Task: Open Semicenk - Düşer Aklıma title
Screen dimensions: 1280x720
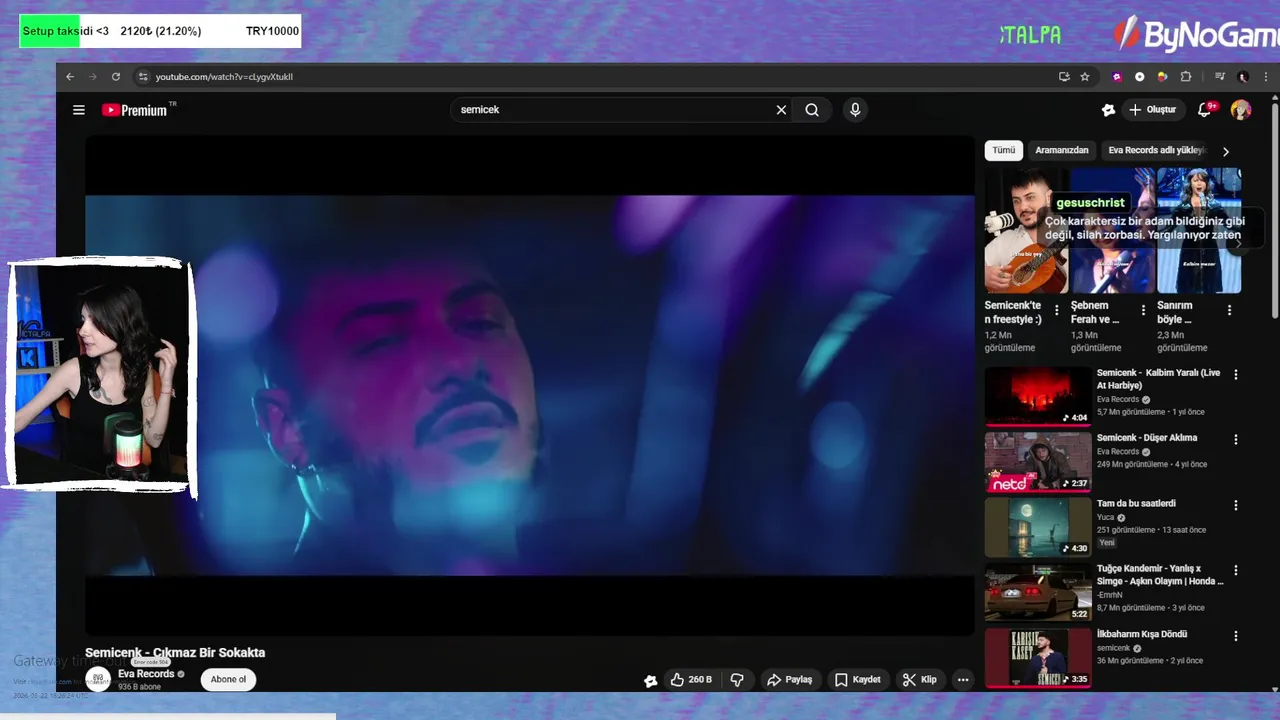Action: coord(1147,438)
